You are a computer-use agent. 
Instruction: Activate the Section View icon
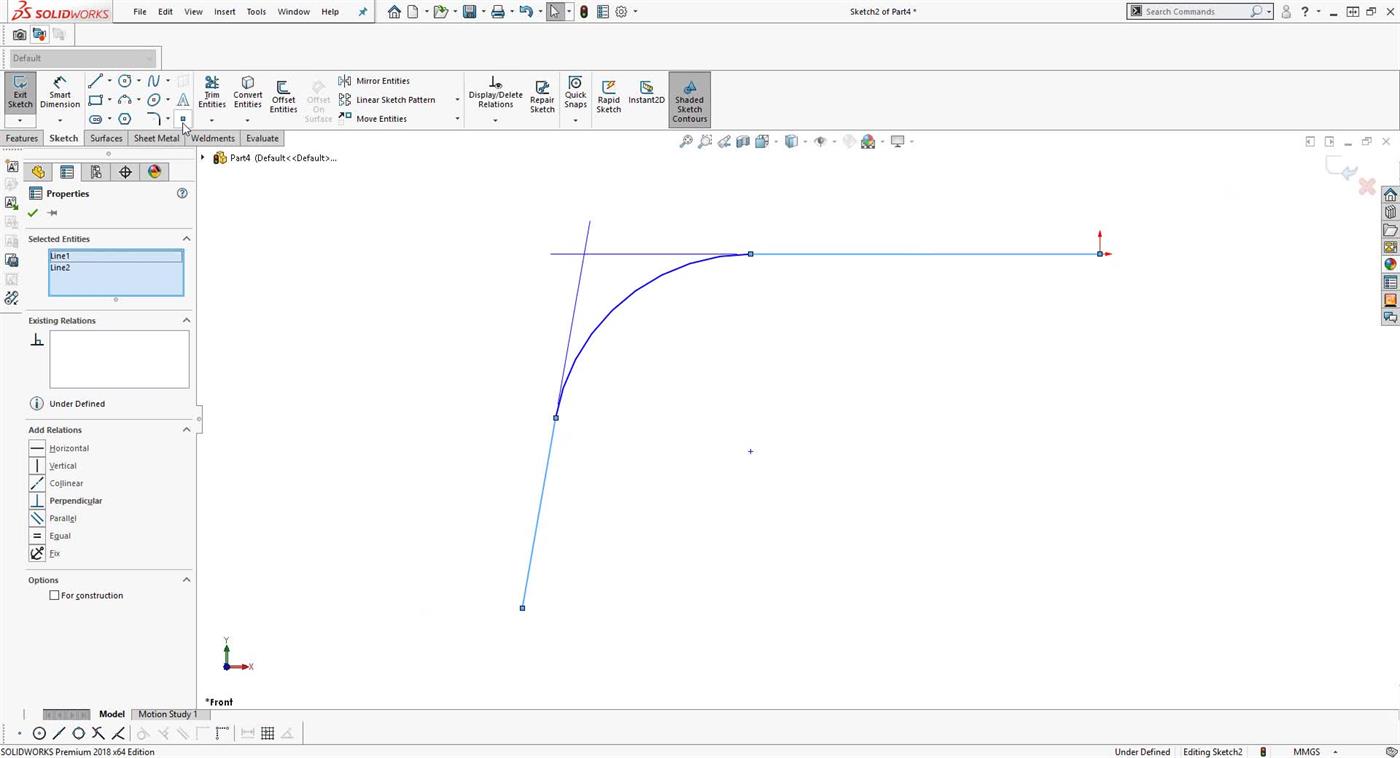point(743,141)
